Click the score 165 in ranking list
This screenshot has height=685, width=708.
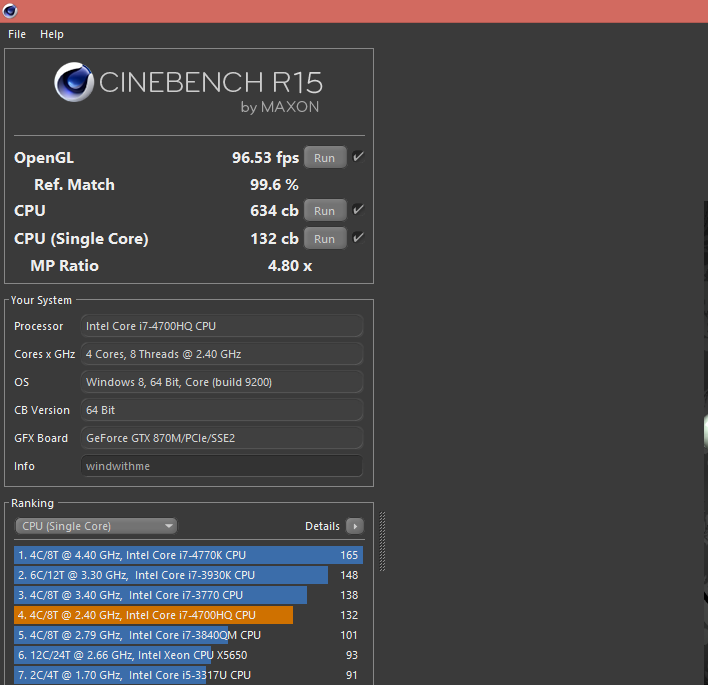tap(349, 555)
